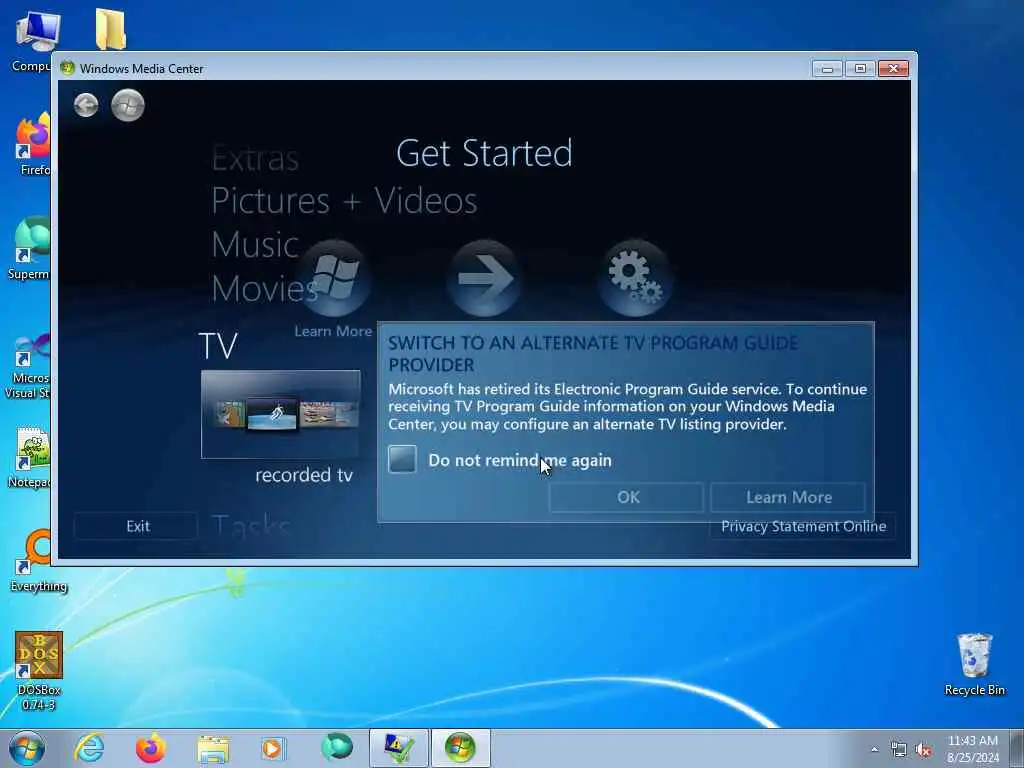Select the Tasks menu category
Screen dimensions: 1024x768
[x=251, y=526]
